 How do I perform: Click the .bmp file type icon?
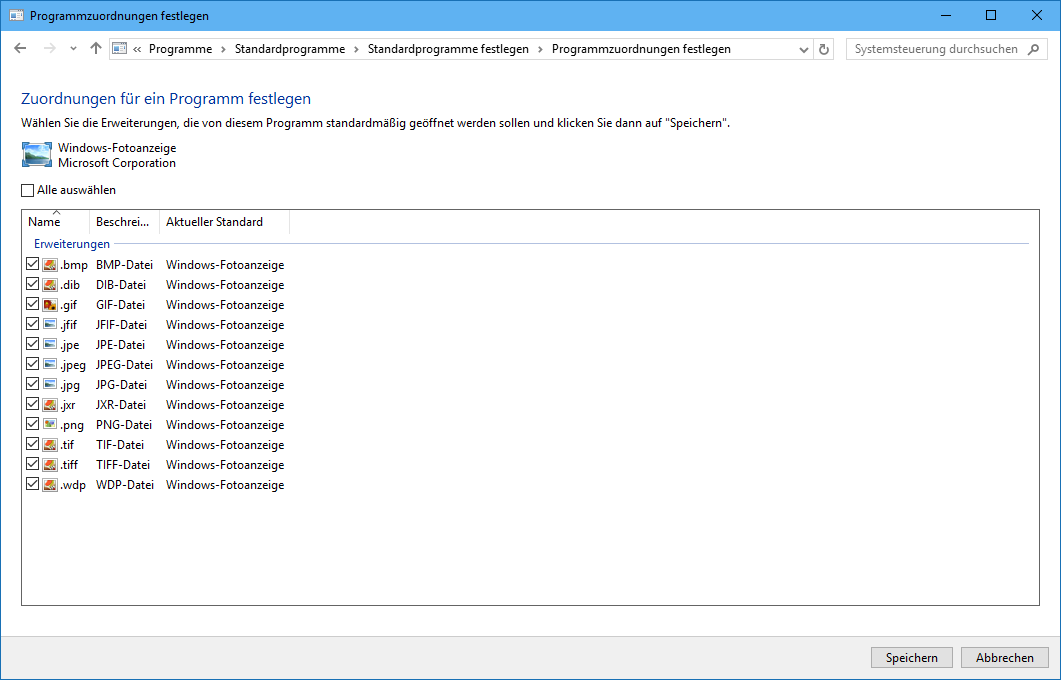(49, 265)
